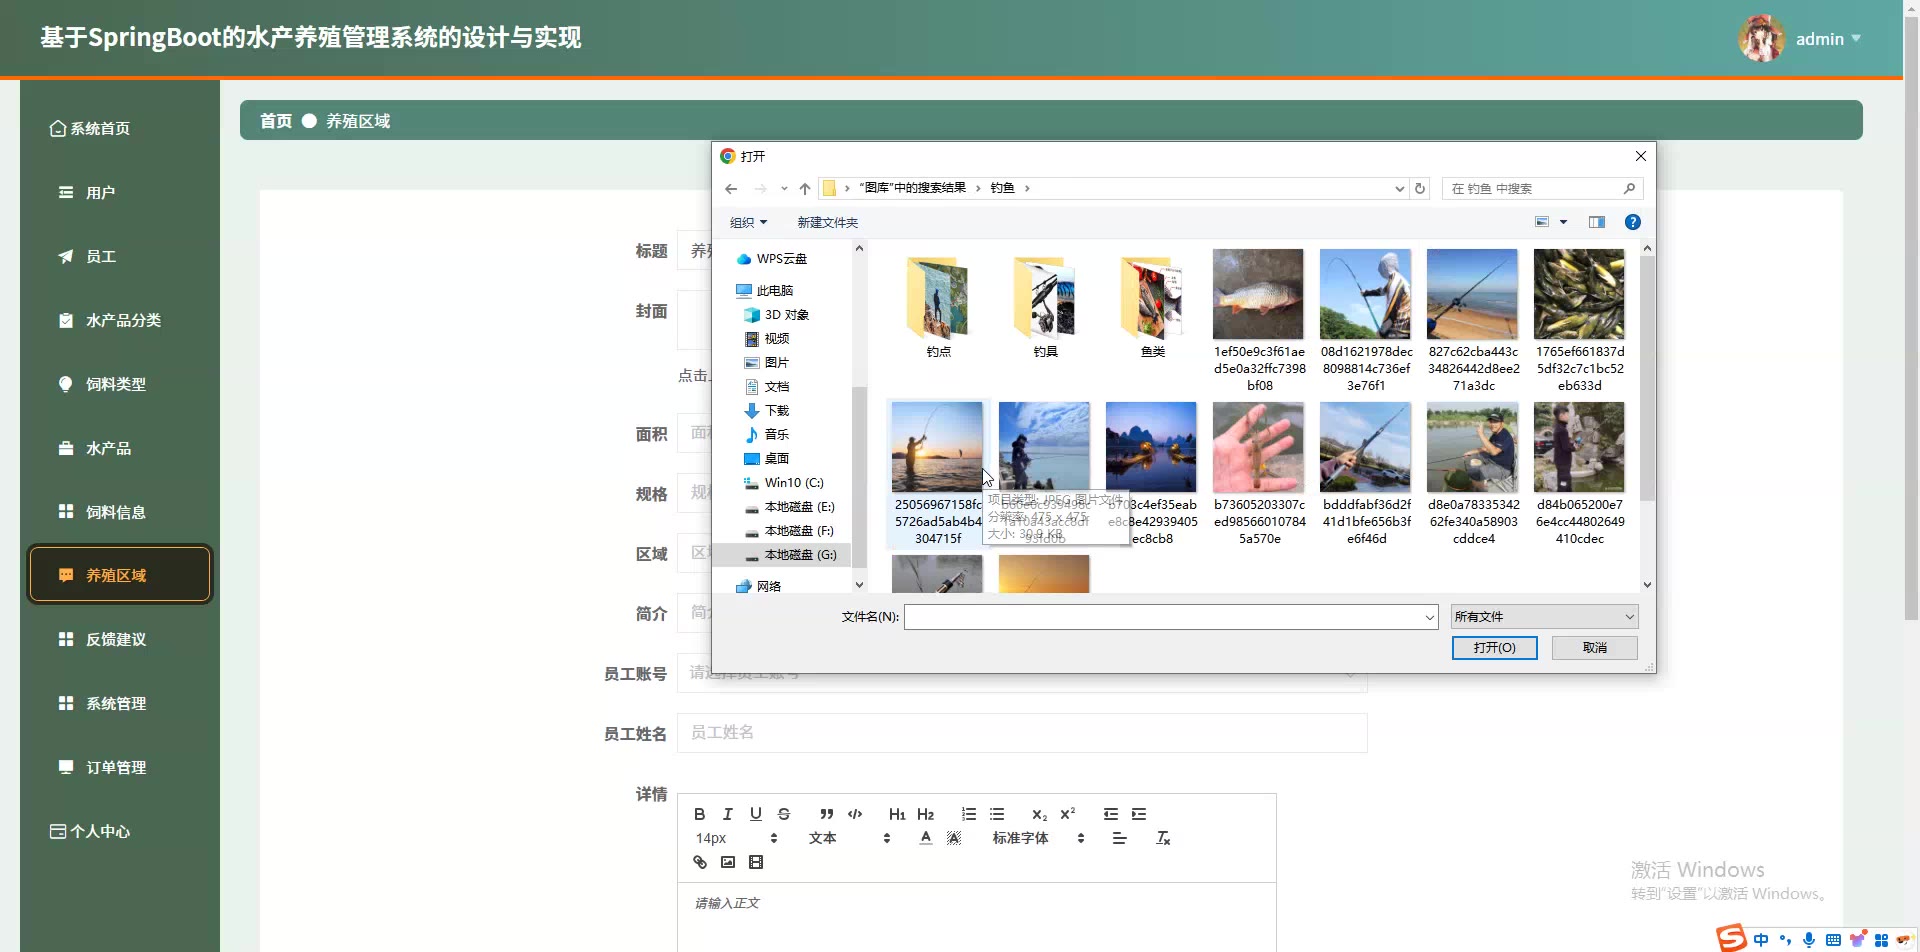Expand the 组织 dropdown menu
This screenshot has width=1920, height=952.
coord(748,222)
